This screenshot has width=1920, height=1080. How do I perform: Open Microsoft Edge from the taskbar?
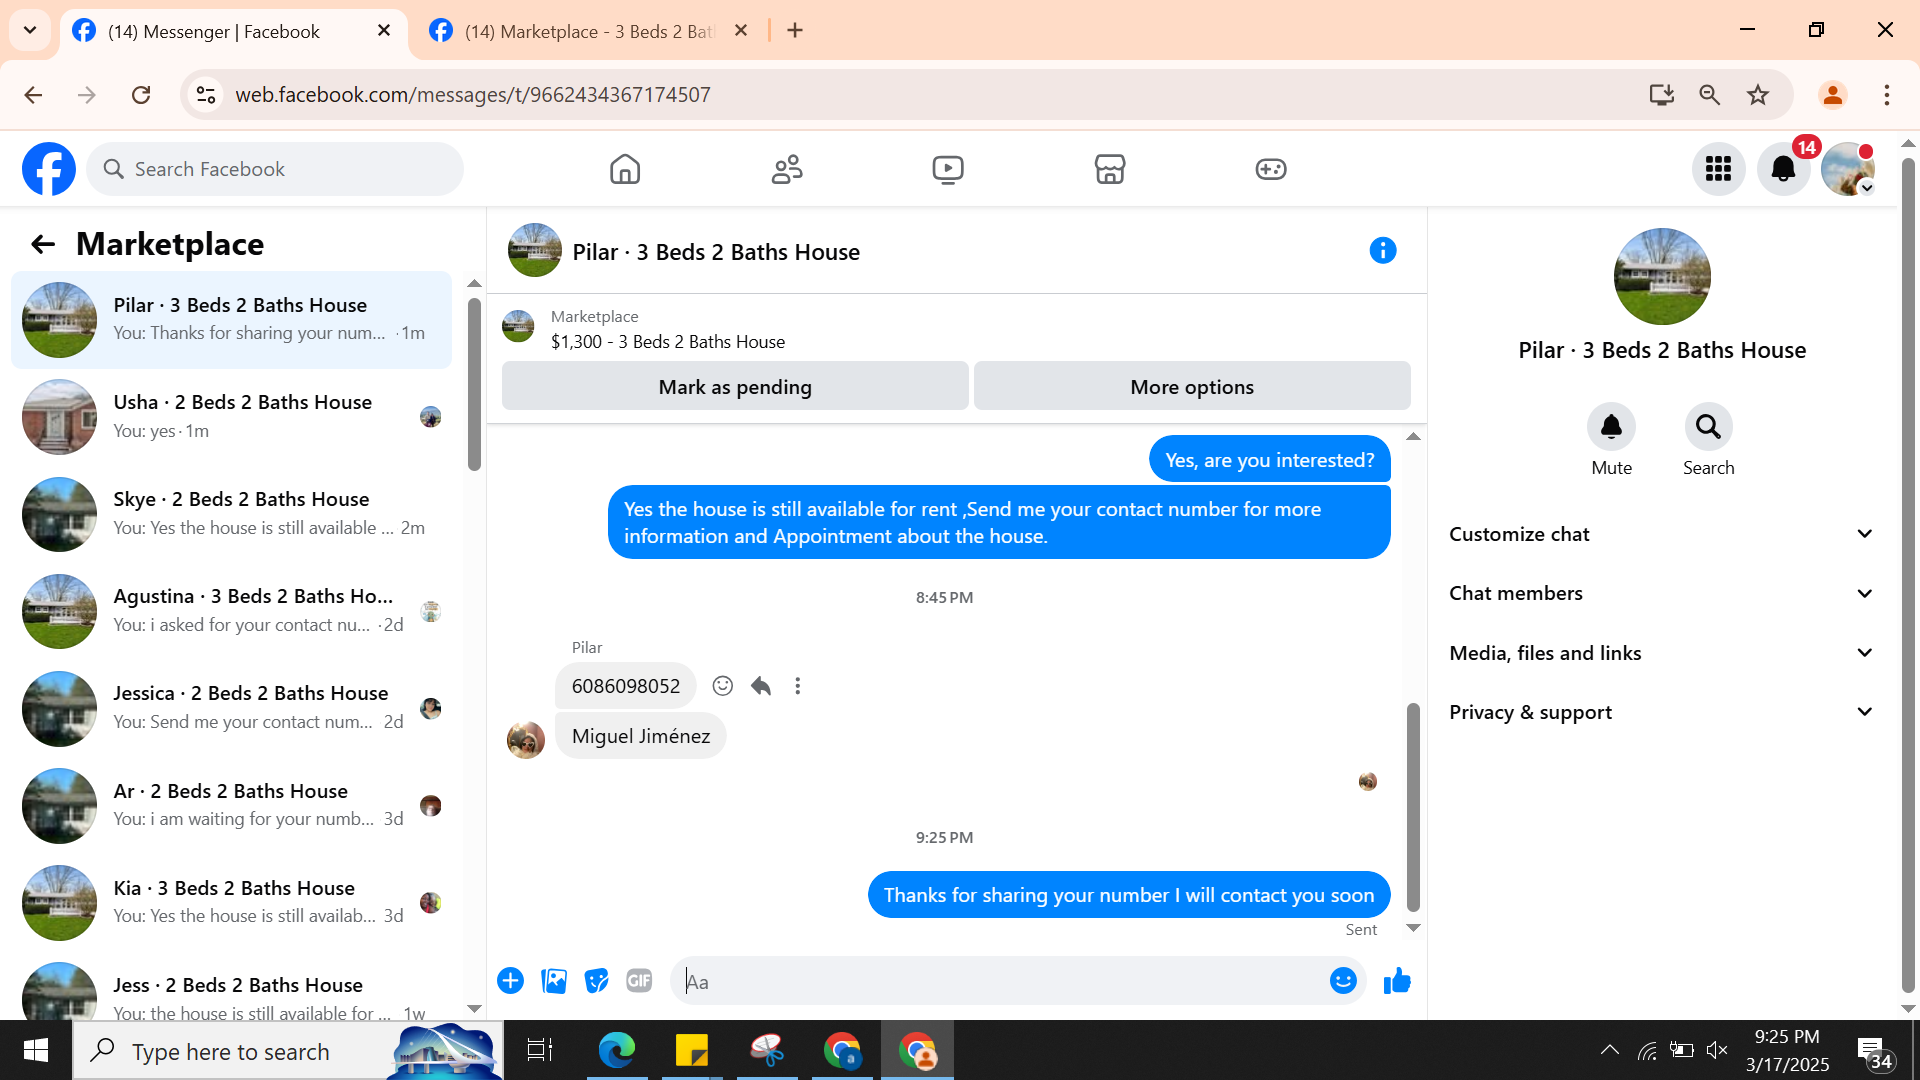(617, 1051)
